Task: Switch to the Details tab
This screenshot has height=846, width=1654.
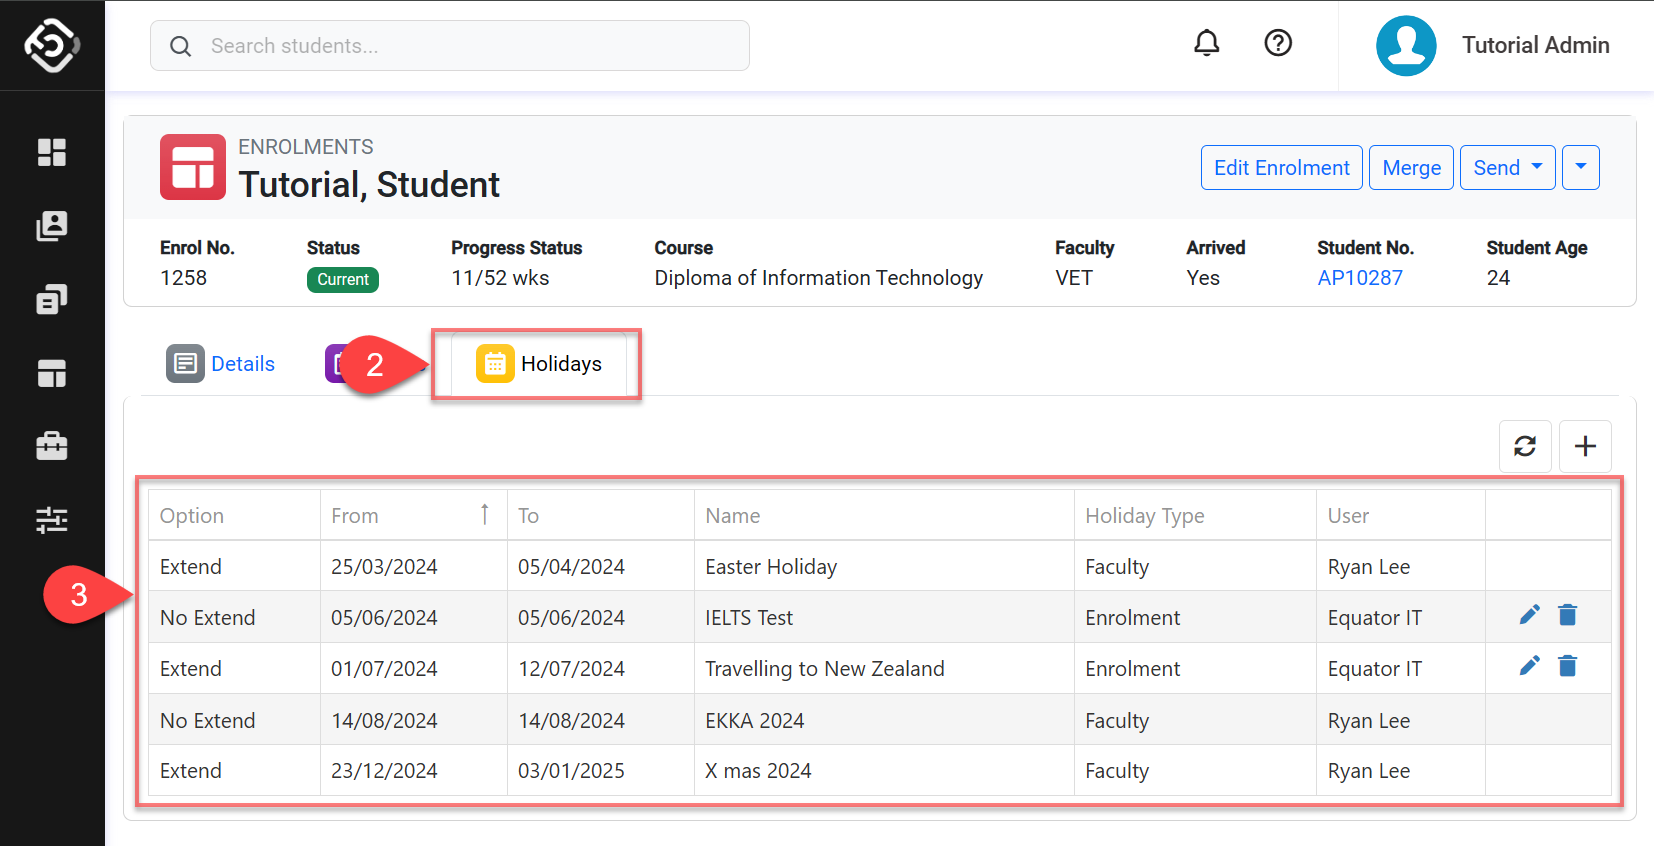Action: (221, 364)
